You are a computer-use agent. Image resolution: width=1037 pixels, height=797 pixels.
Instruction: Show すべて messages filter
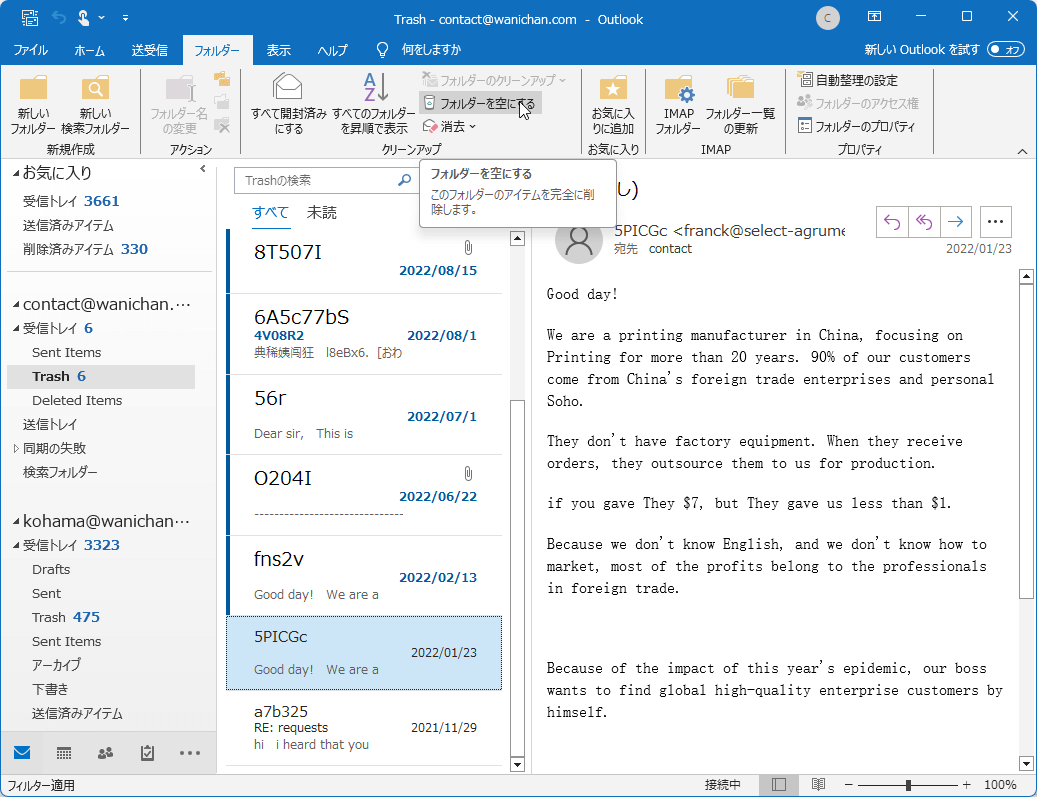point(270,212)
